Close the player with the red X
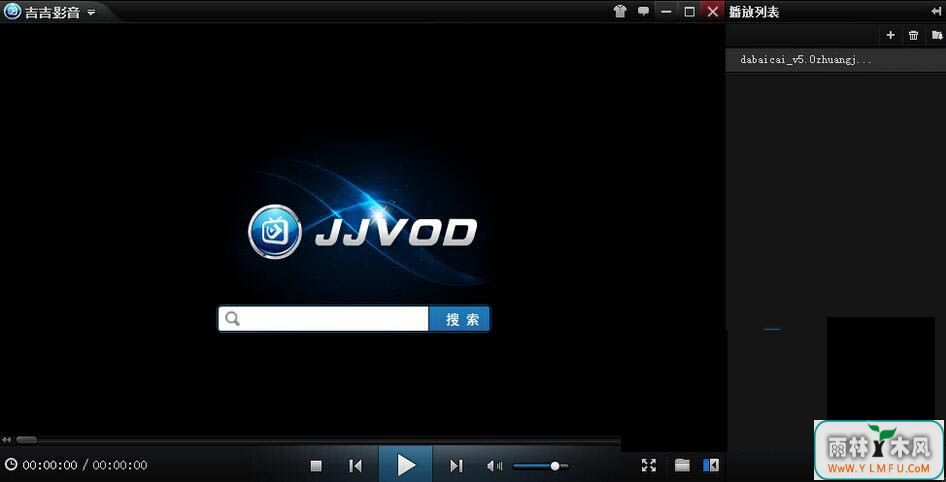Viewport: 946px width, 482px height. coord(713,11)
